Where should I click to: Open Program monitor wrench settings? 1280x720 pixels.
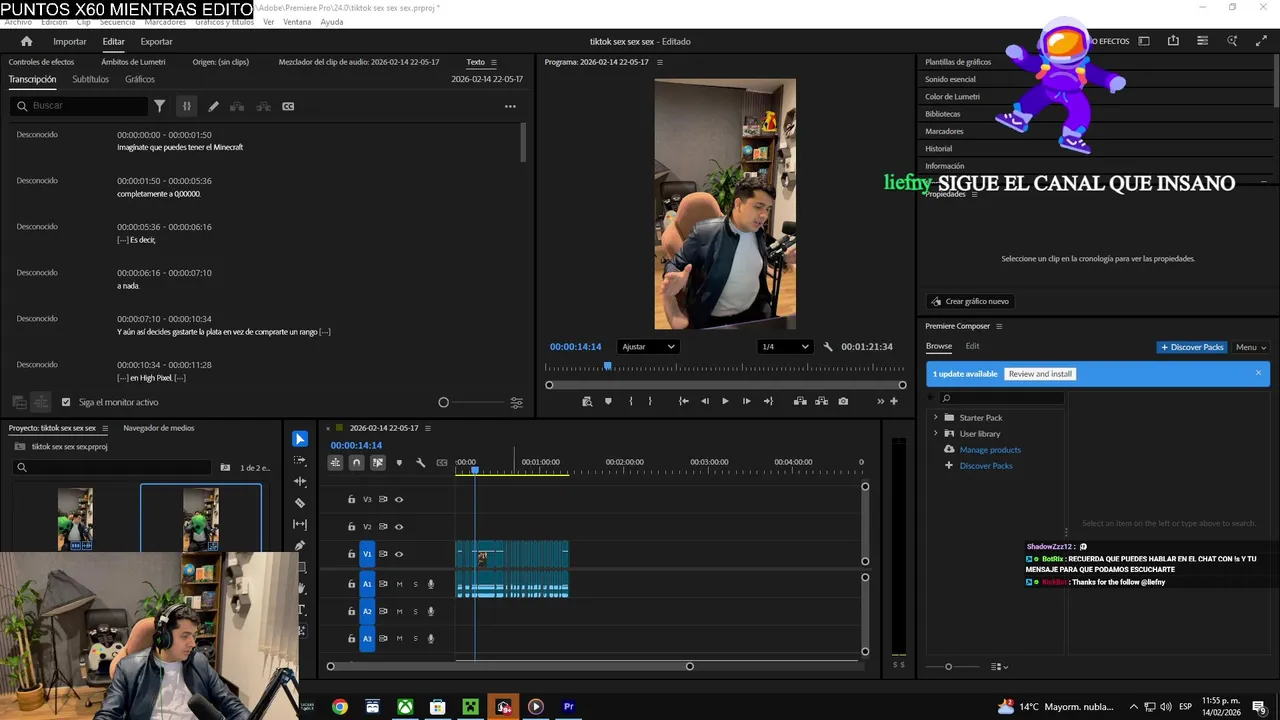tap(828, 347)
